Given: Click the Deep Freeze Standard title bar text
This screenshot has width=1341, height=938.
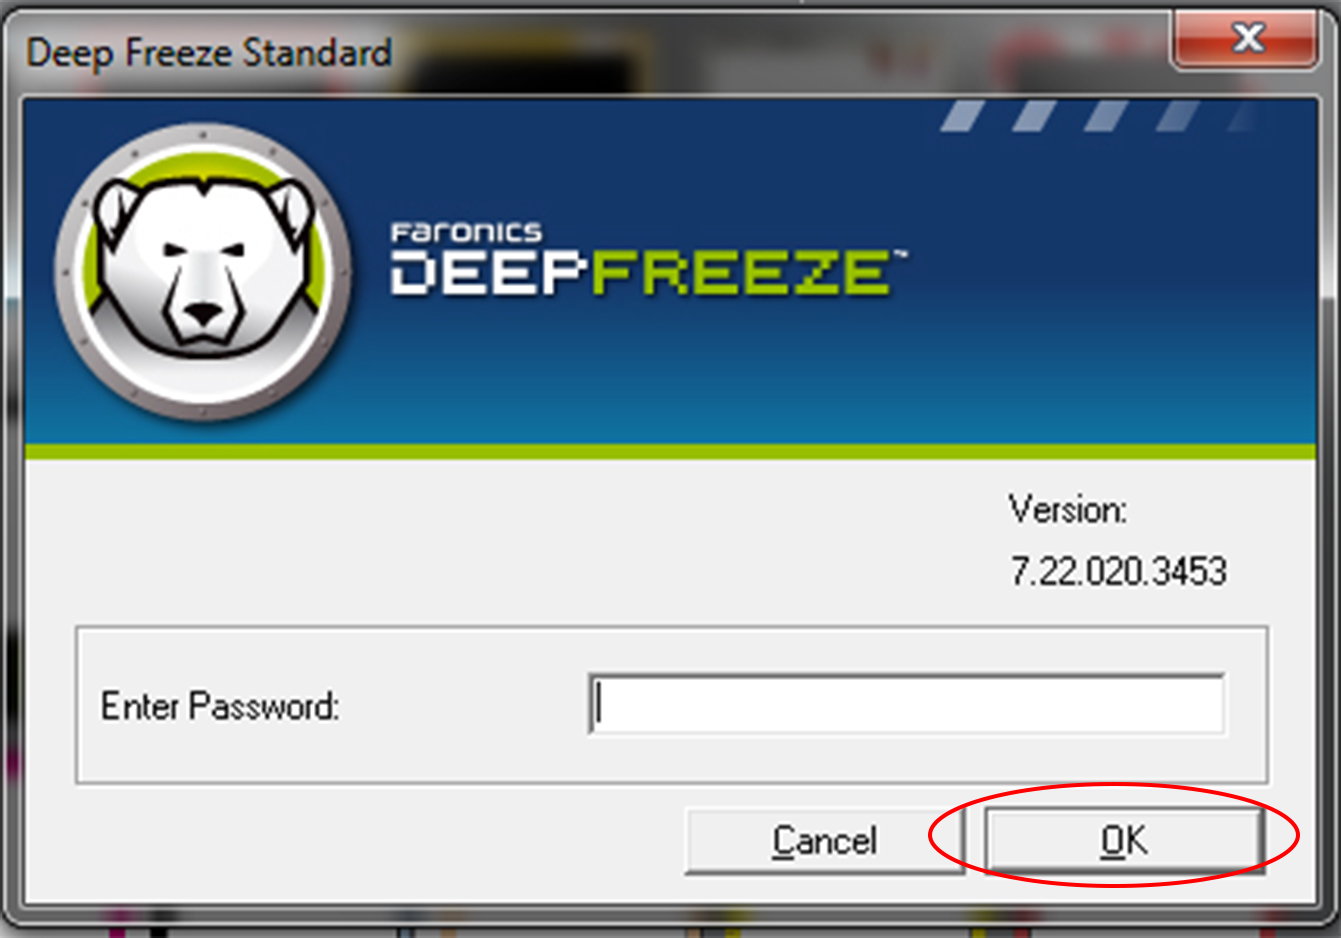Looking at the screenshot, I should tap(209, 52).
